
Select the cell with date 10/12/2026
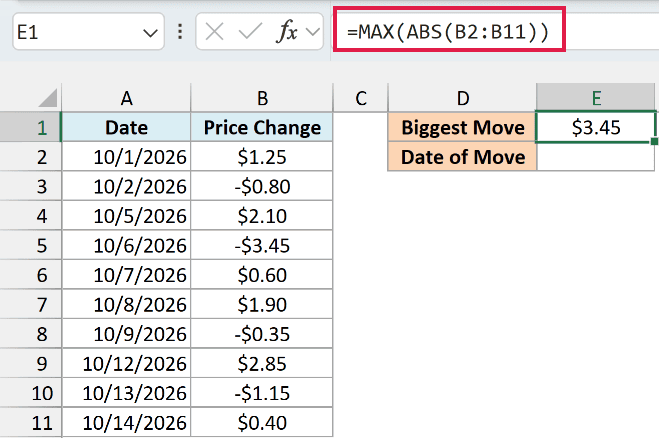(126, 363)
